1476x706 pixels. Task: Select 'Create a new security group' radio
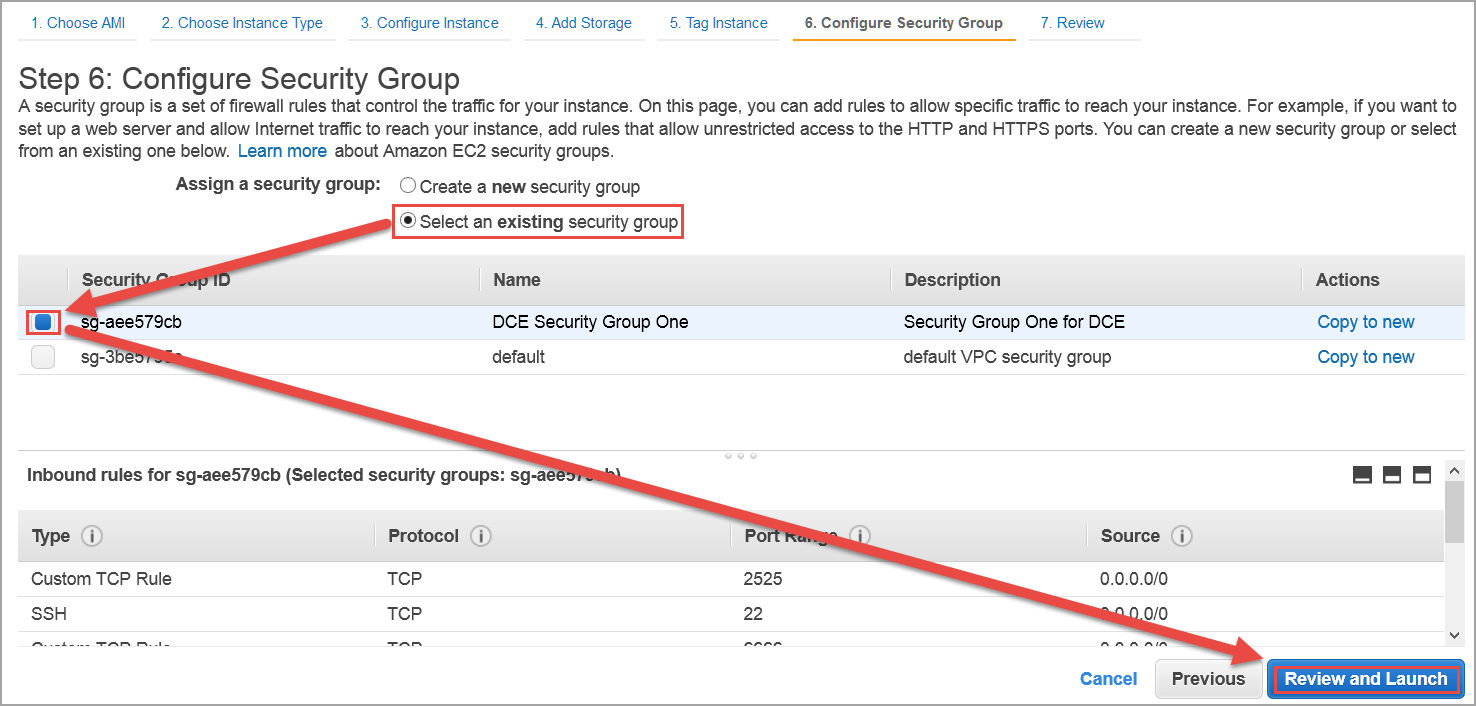tap(408, 186)
